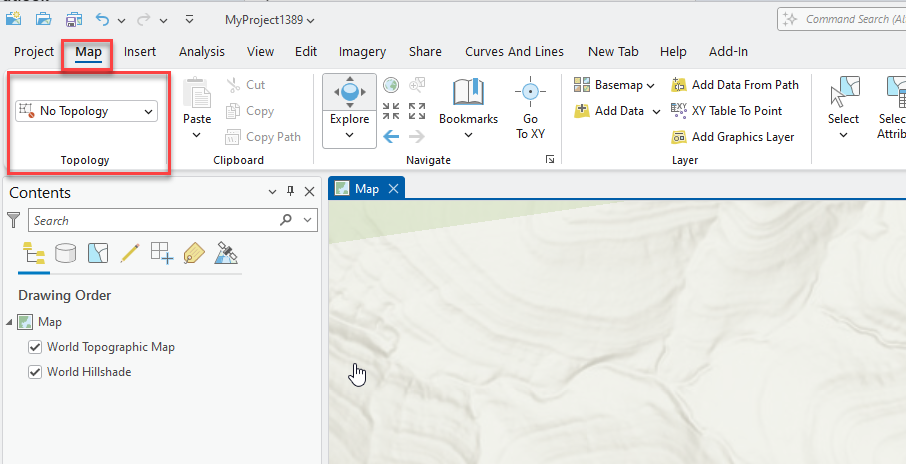906x464 pixels.
Task: Open the Analysis ribbon tab
Action: tap(202, 51)
